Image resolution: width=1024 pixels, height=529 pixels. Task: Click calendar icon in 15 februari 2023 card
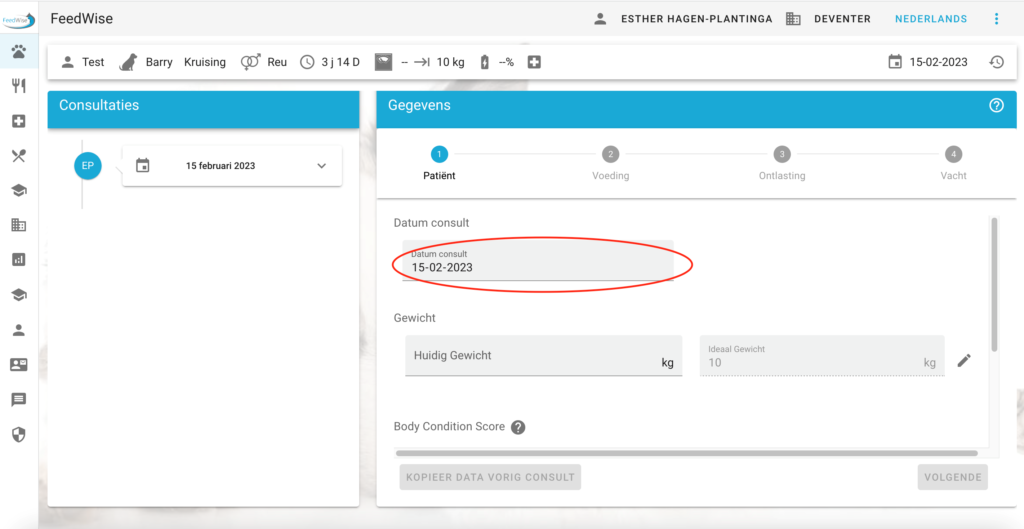142,166
